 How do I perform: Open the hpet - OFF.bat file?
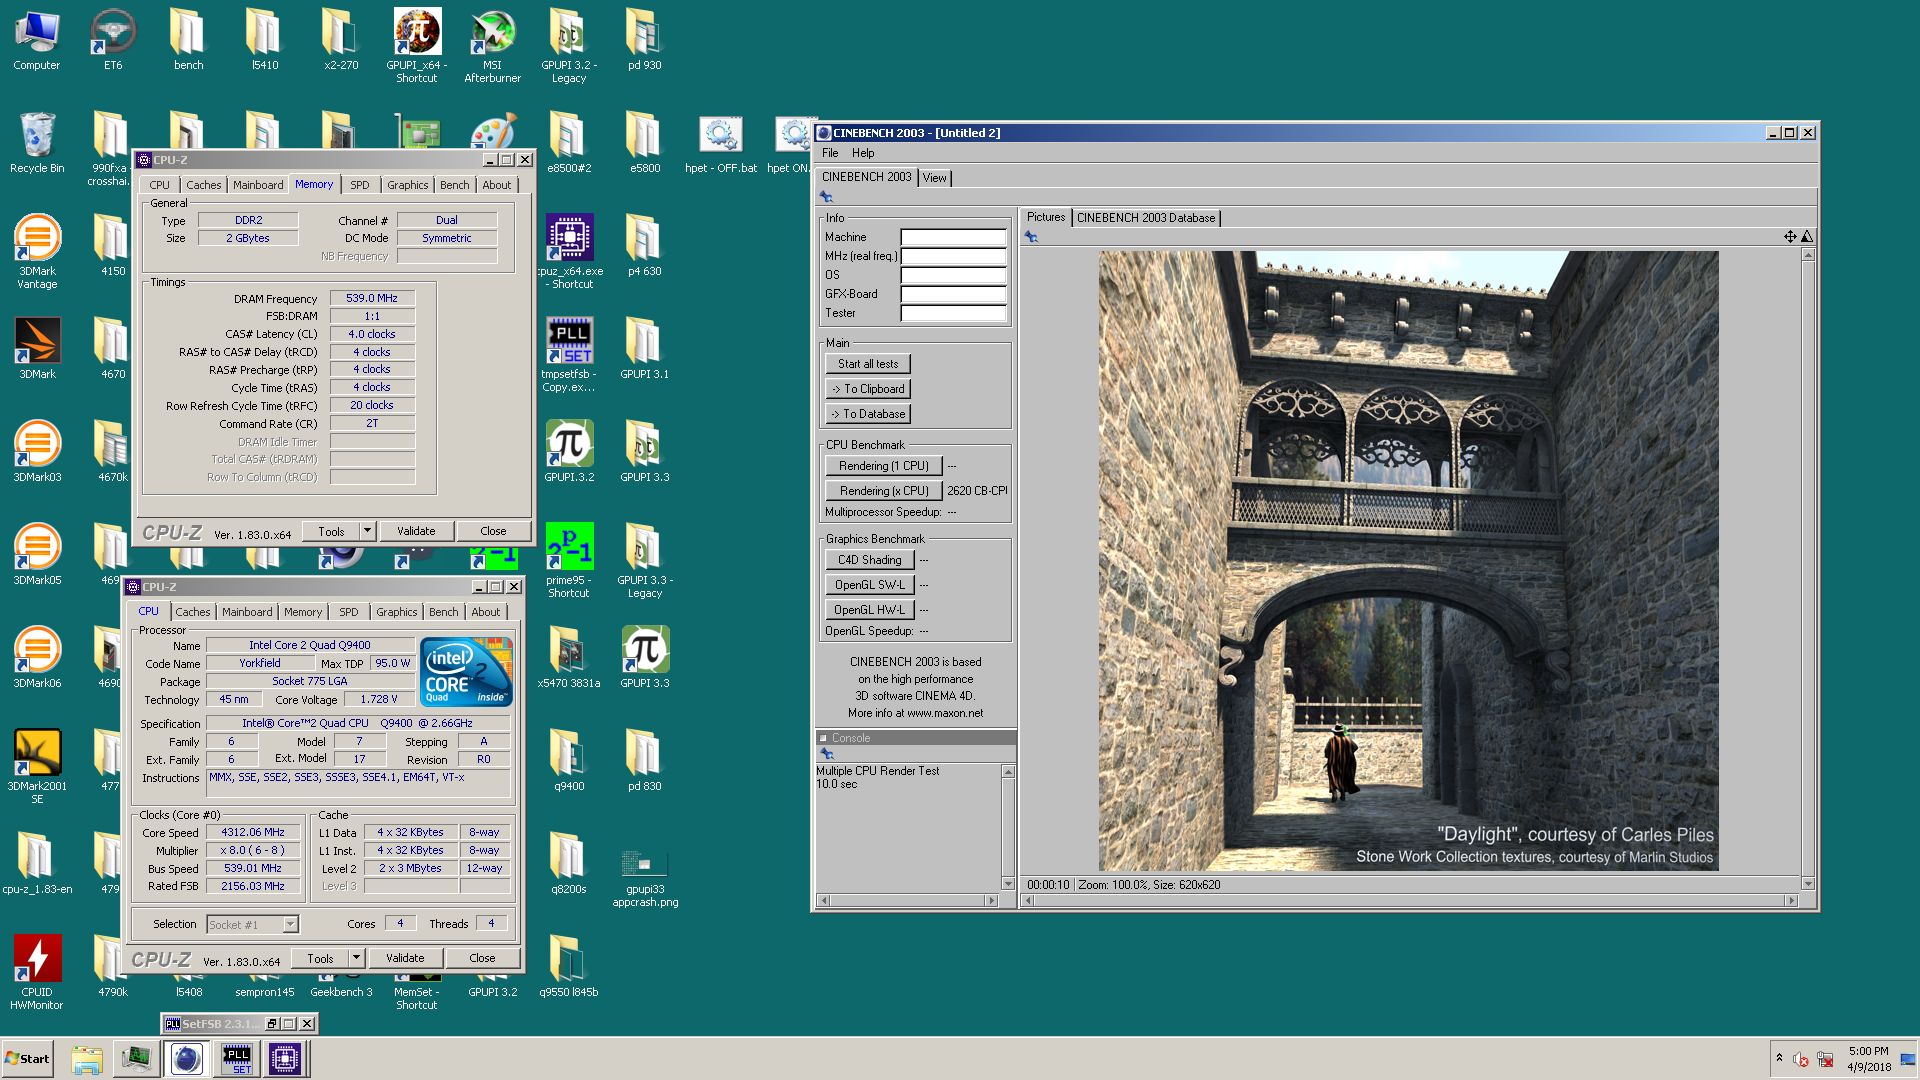[720, 142]
